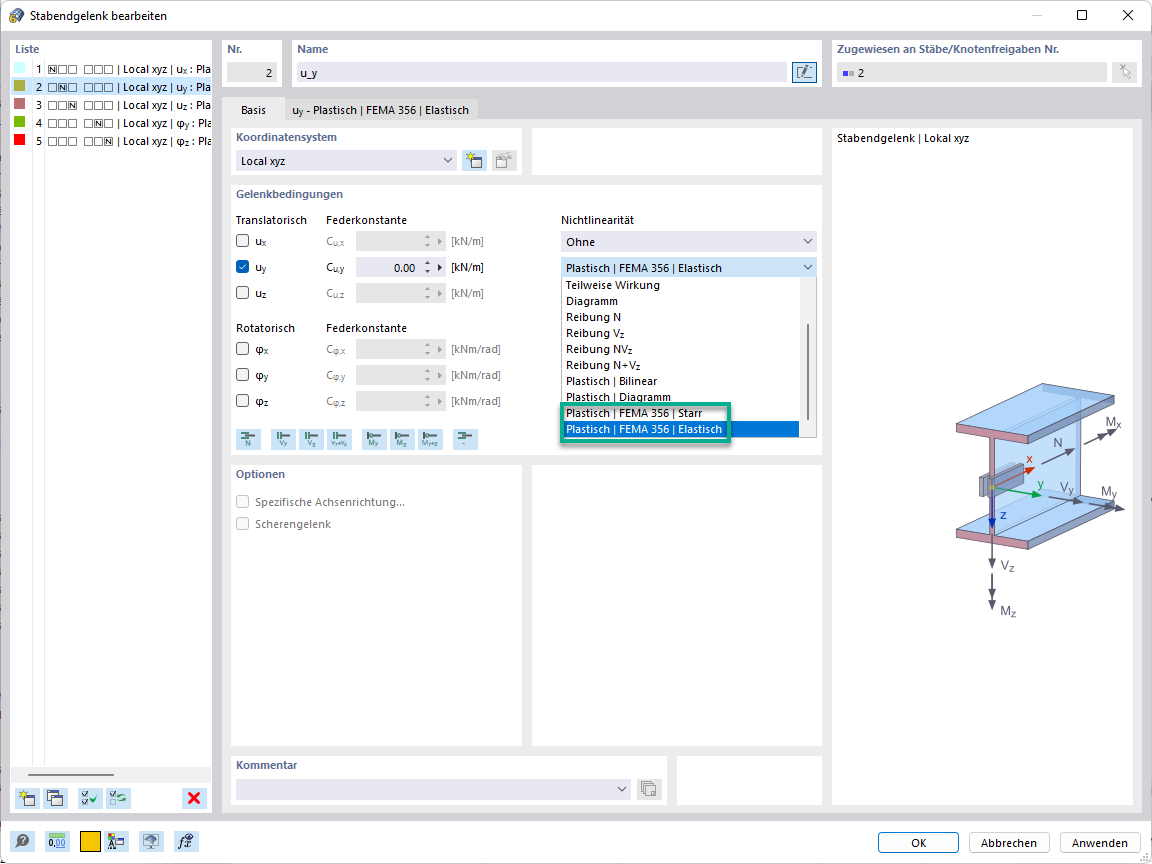
Task: Click the invert selection list icon
Action: tap(118, 798)
